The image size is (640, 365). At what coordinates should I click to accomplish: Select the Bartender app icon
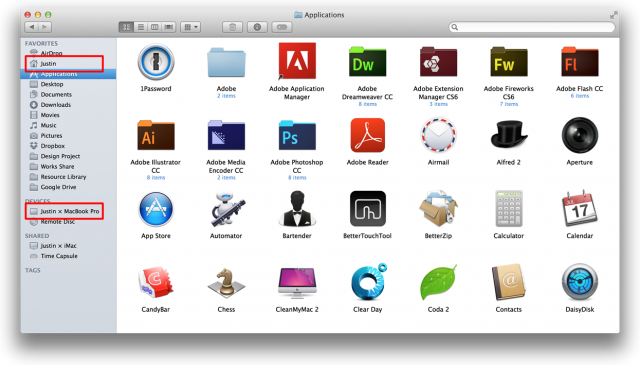pos(297,209)
